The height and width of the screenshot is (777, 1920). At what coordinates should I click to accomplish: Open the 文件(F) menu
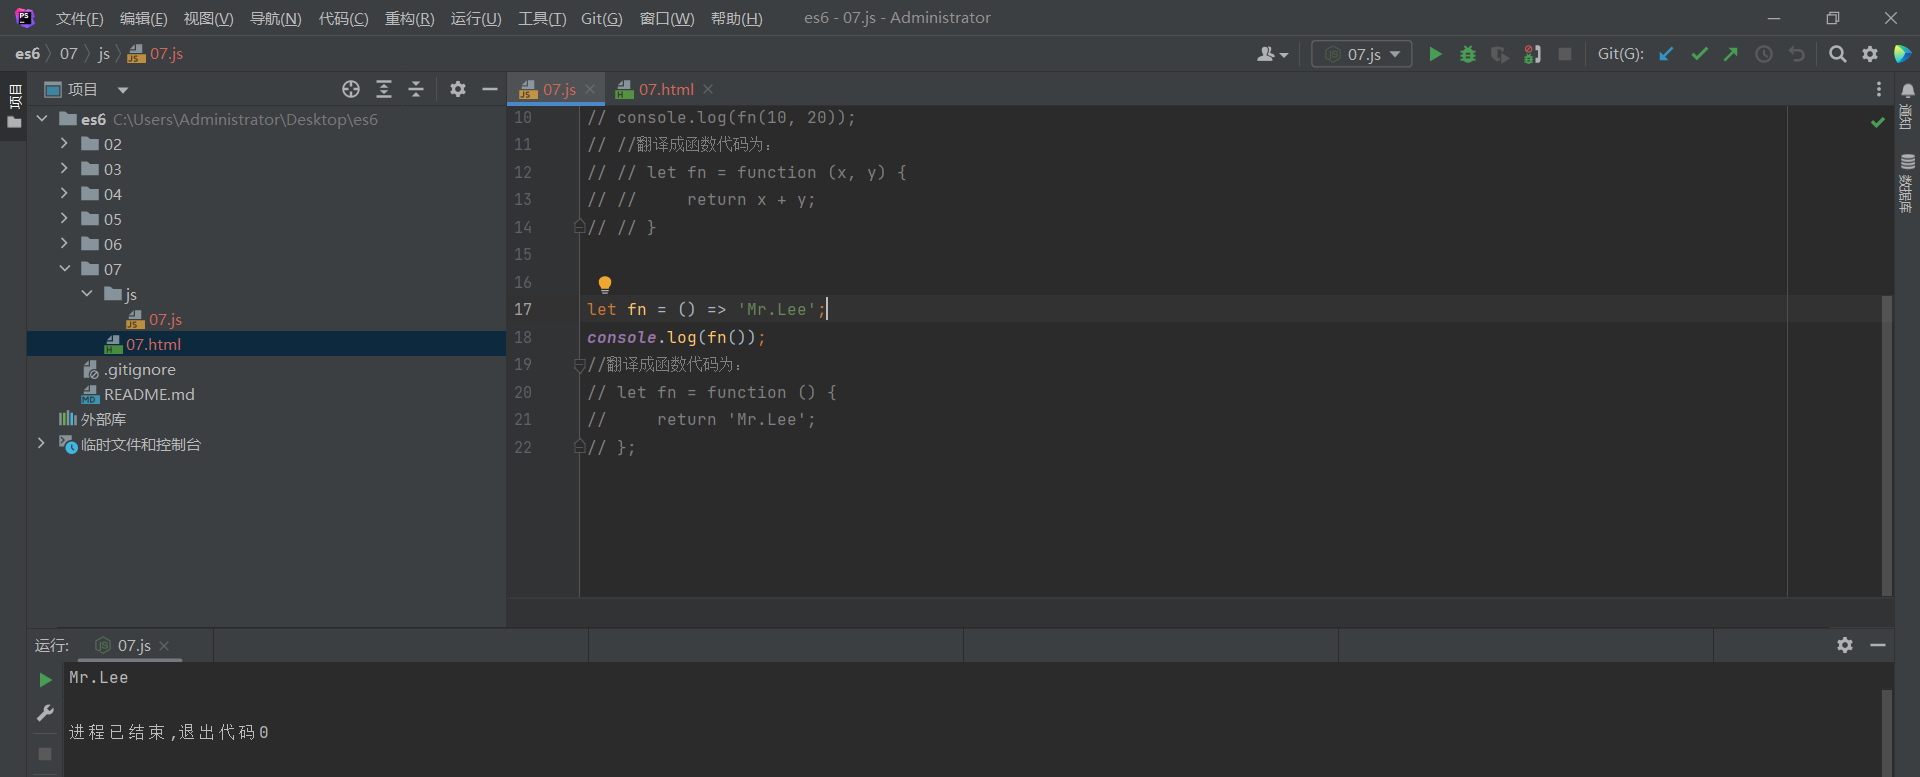(x=79, y=19)
